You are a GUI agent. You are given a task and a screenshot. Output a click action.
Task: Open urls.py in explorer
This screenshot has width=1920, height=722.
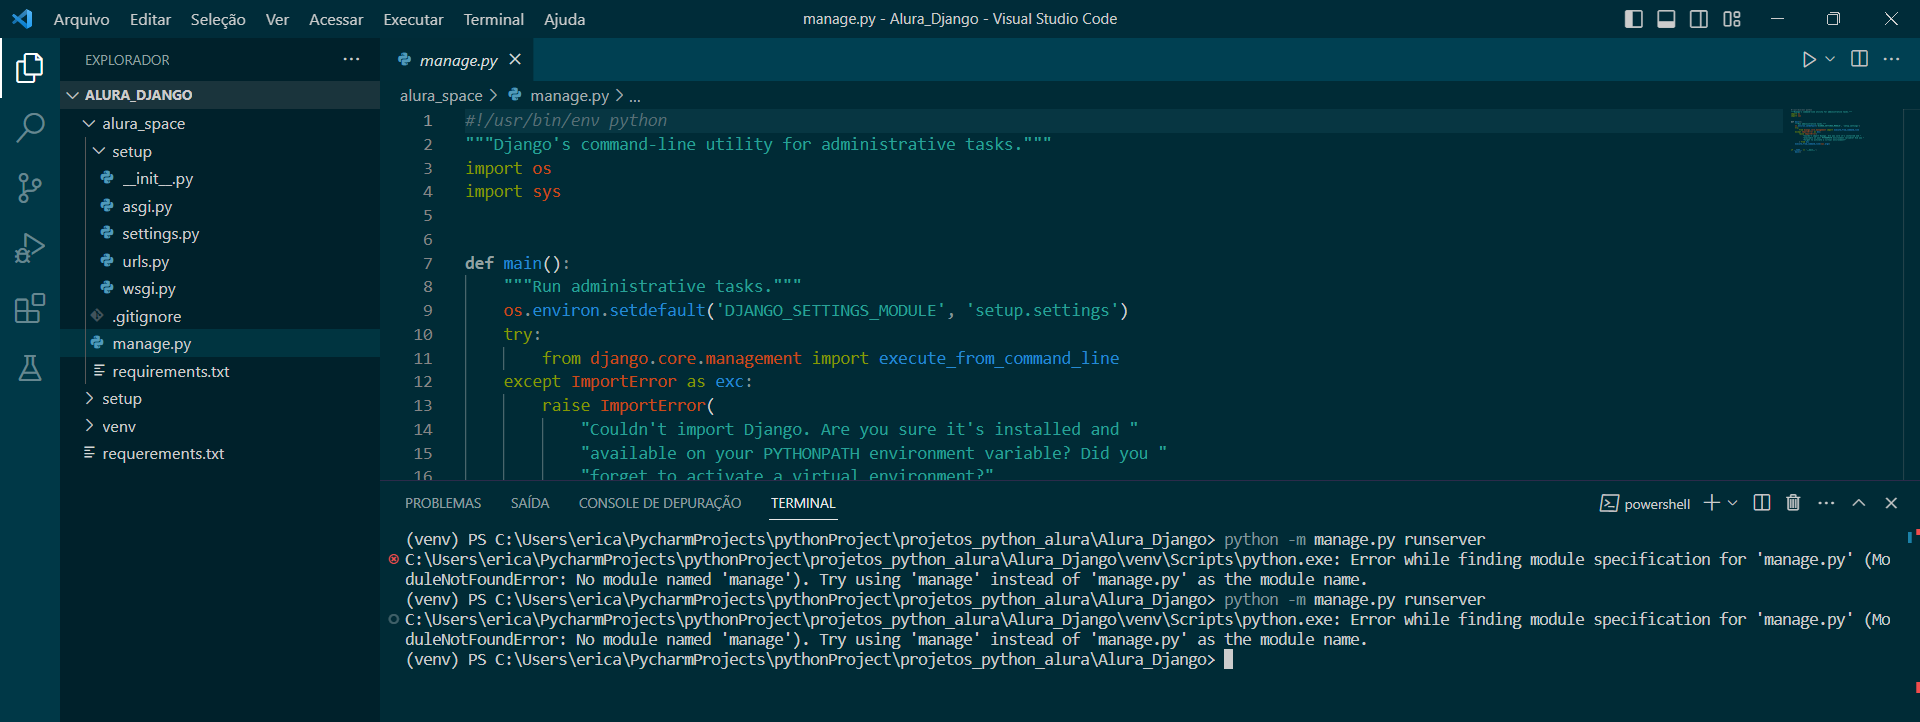point(220,261)
